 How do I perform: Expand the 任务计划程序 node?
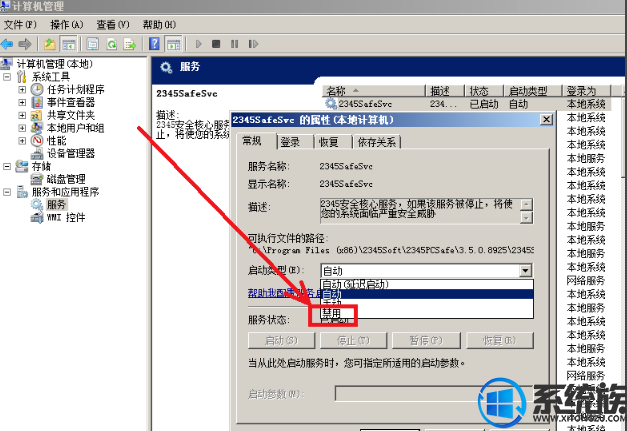coord(22,89)
